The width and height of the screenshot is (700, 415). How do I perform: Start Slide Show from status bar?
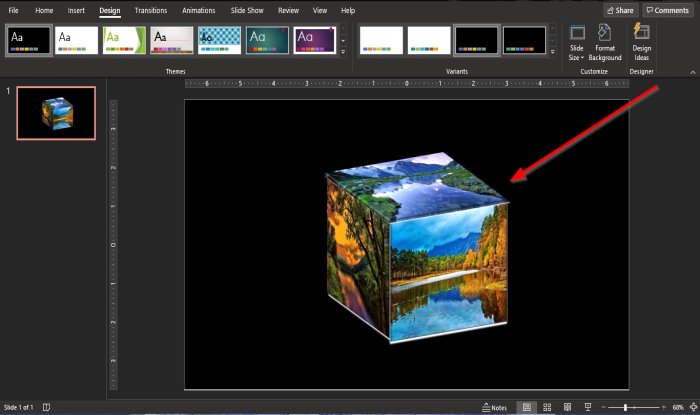588,407
